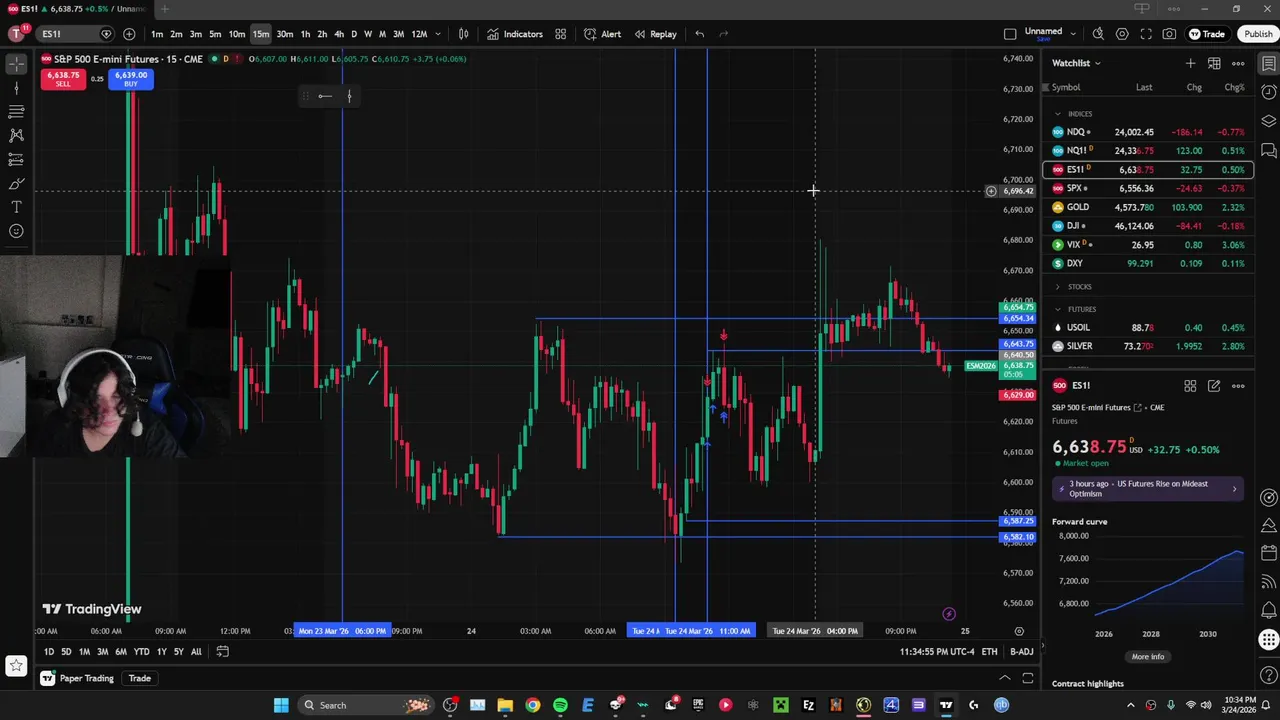This screenshot has height=720, width=1280.
Task: Enter fullscreen chart mode
Action: [x=1146, y=34]
